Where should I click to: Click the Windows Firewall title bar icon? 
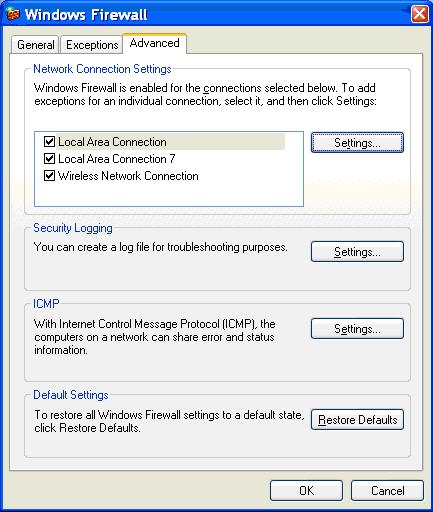[x=13, y=15]
